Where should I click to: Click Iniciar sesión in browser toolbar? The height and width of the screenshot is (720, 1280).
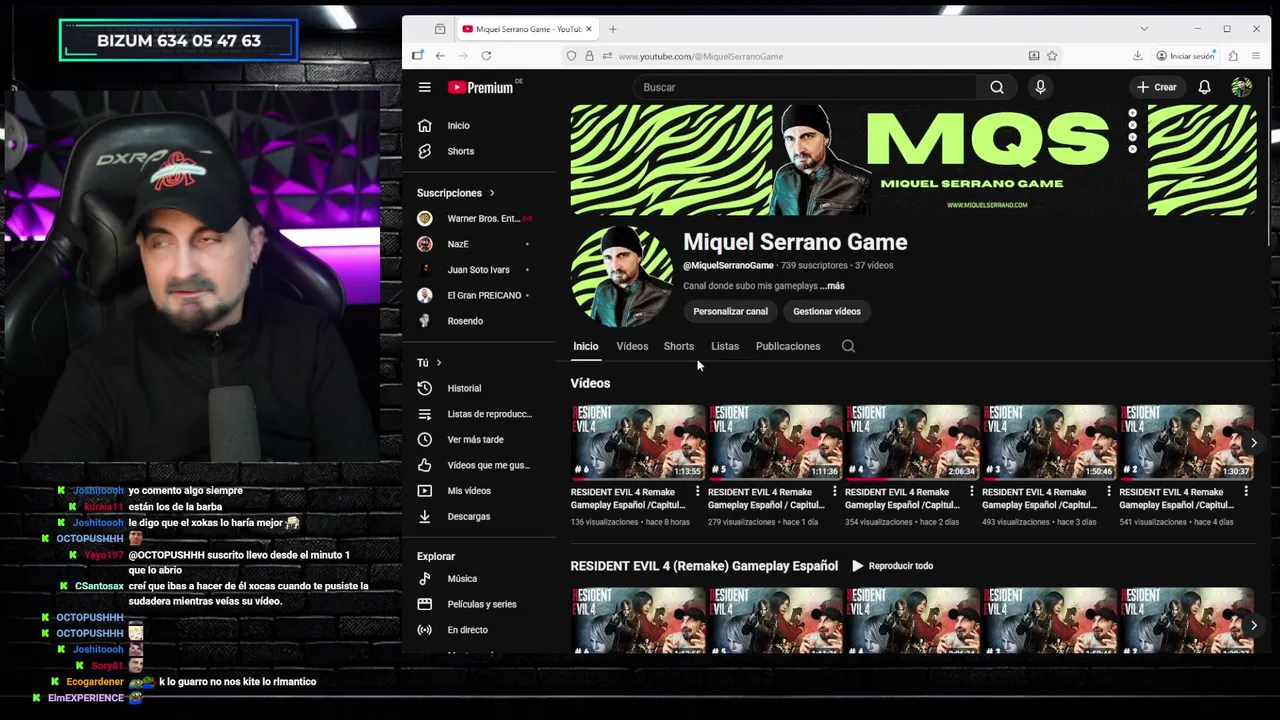[x=1186, y=56]
